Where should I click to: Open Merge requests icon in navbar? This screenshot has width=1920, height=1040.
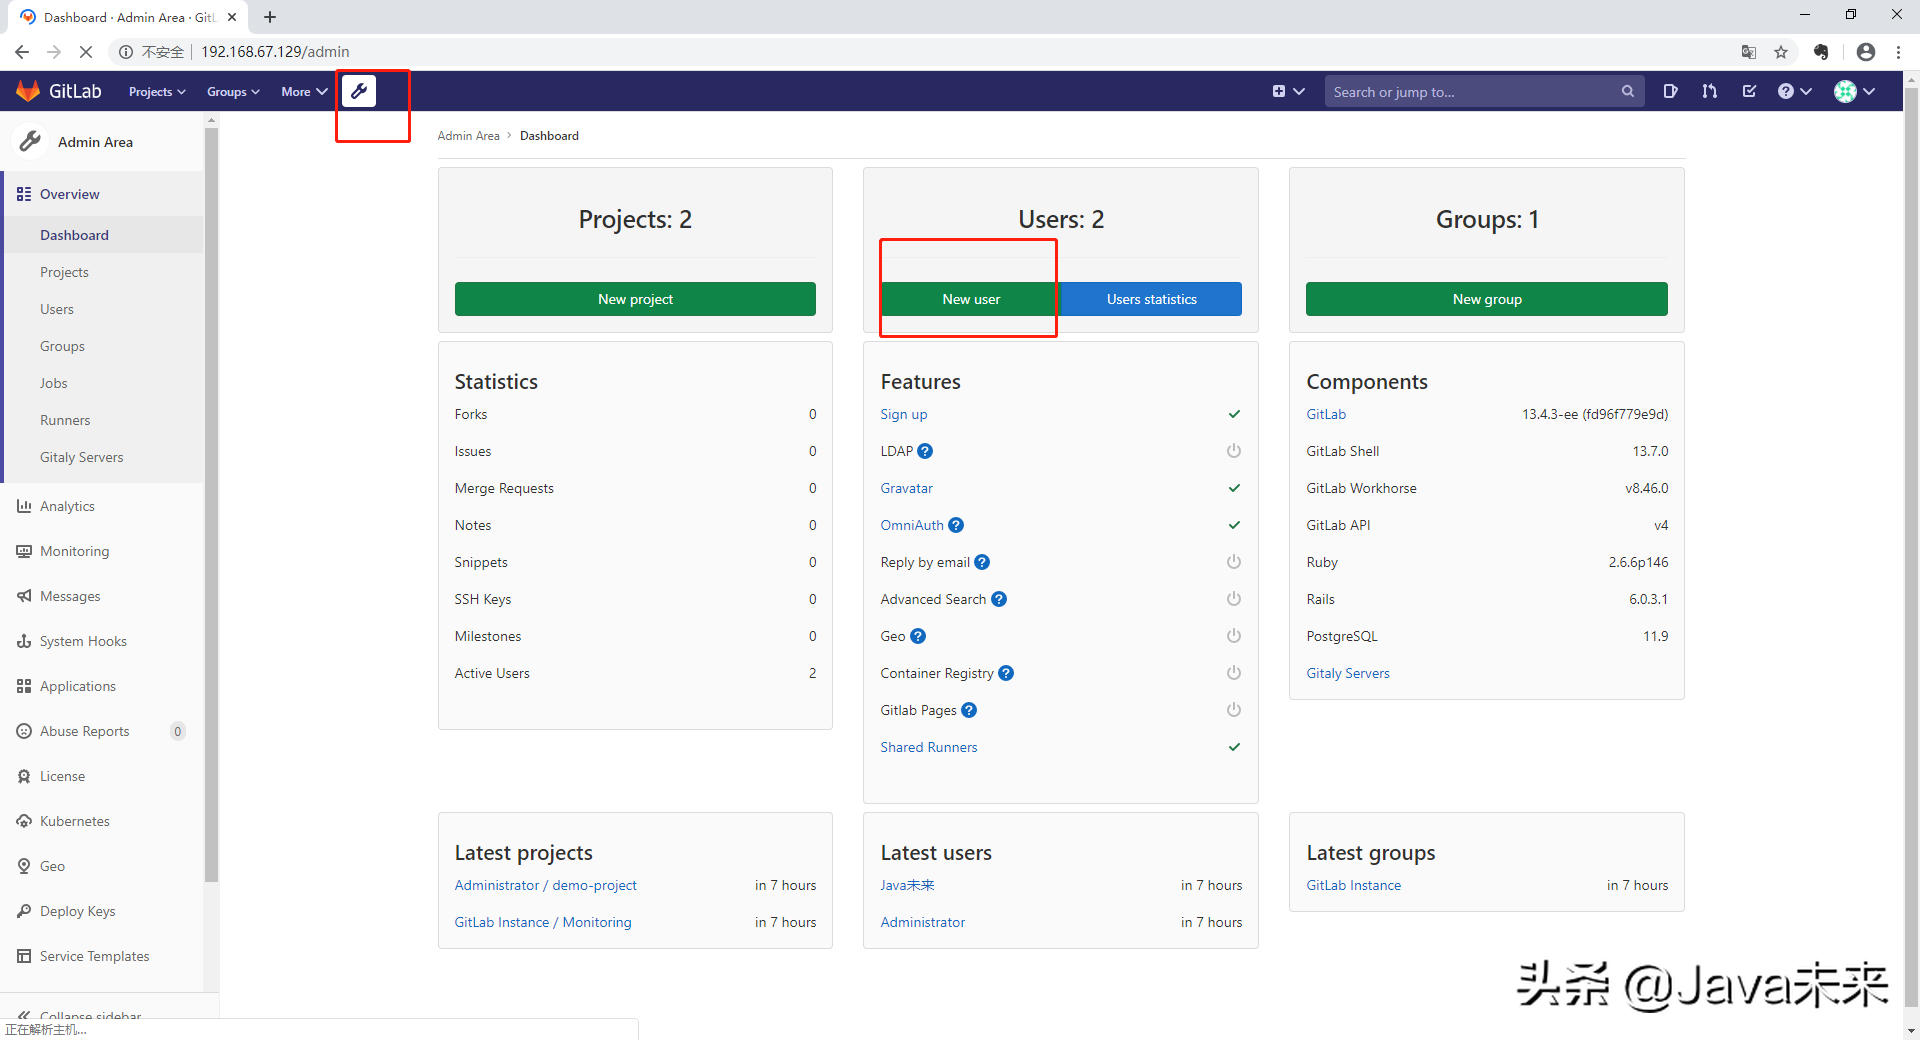tap(1710, 91)
